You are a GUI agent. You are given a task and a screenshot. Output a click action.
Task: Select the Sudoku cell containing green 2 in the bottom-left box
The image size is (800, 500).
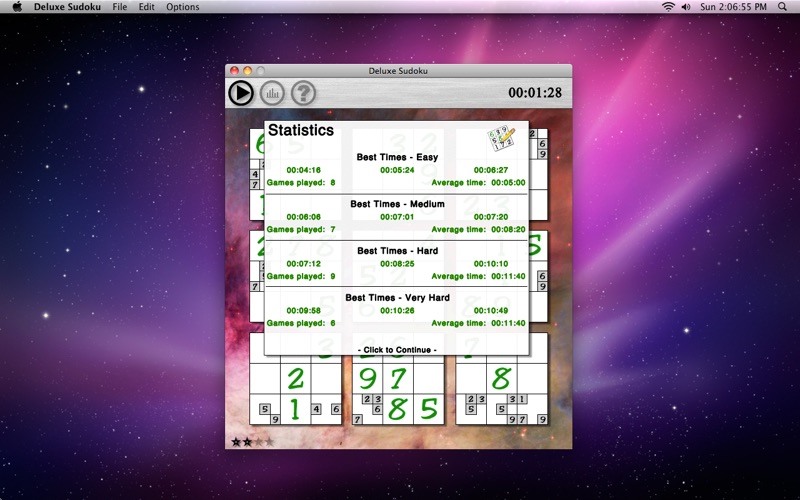[295, 379]
